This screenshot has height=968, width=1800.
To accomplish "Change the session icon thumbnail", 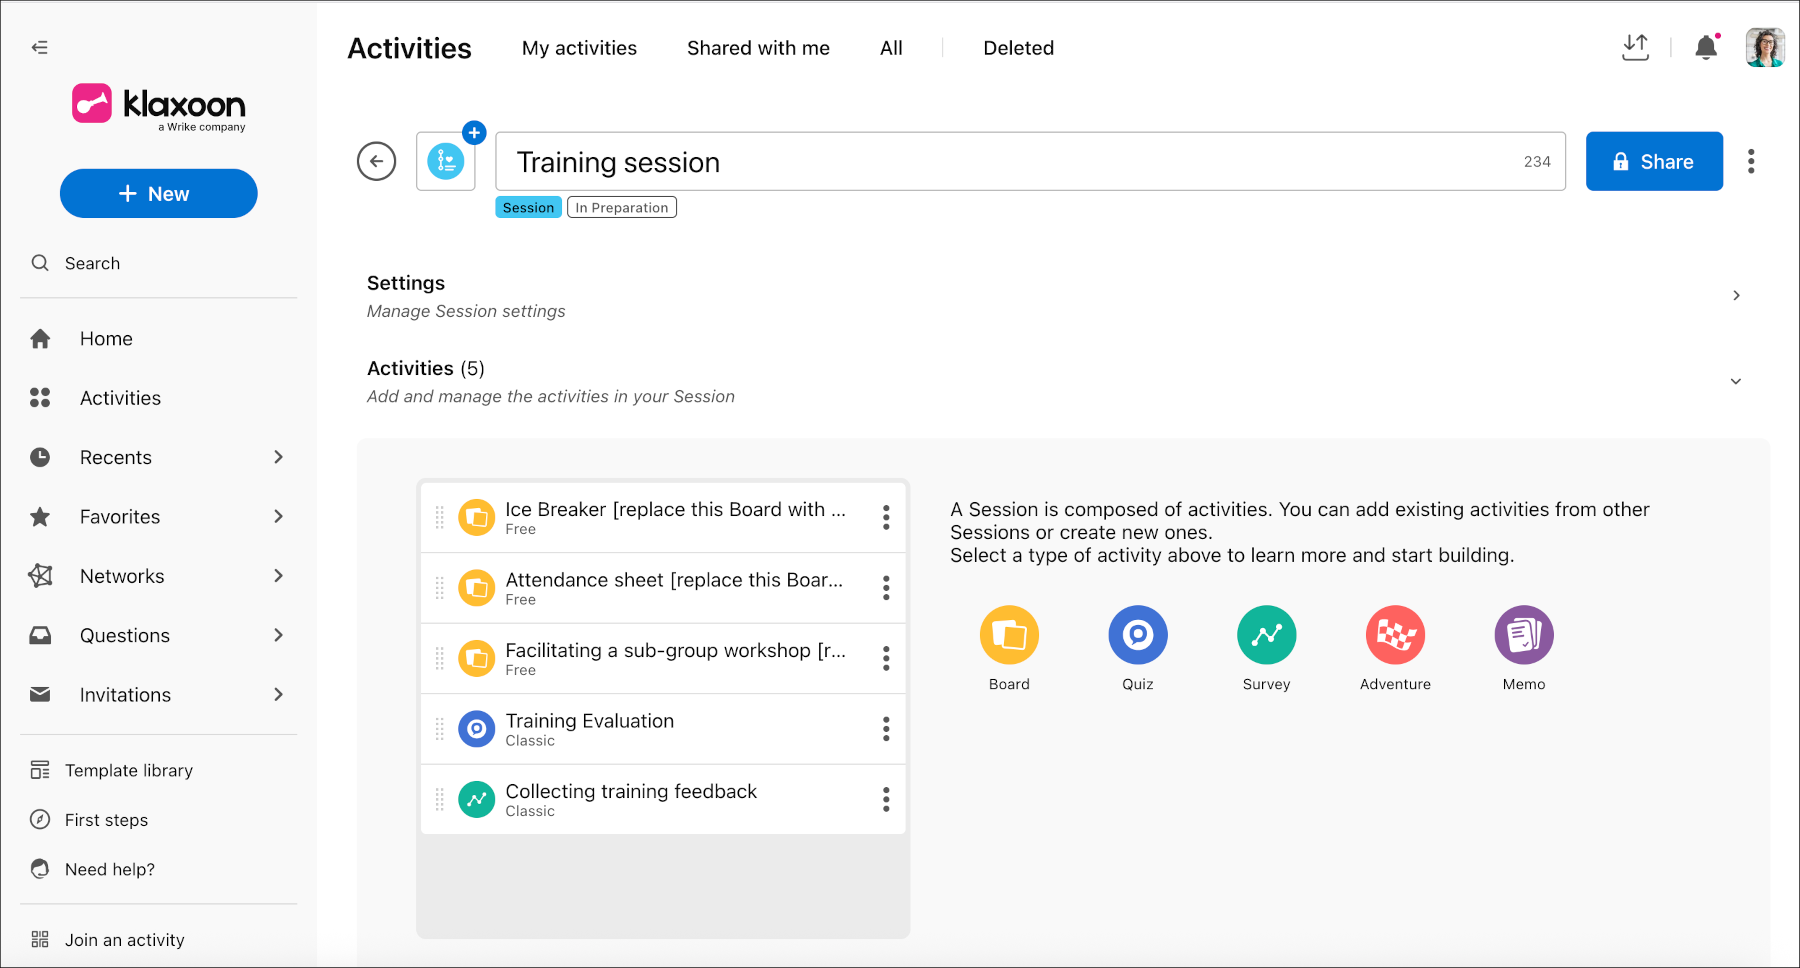I will point(446,161).
